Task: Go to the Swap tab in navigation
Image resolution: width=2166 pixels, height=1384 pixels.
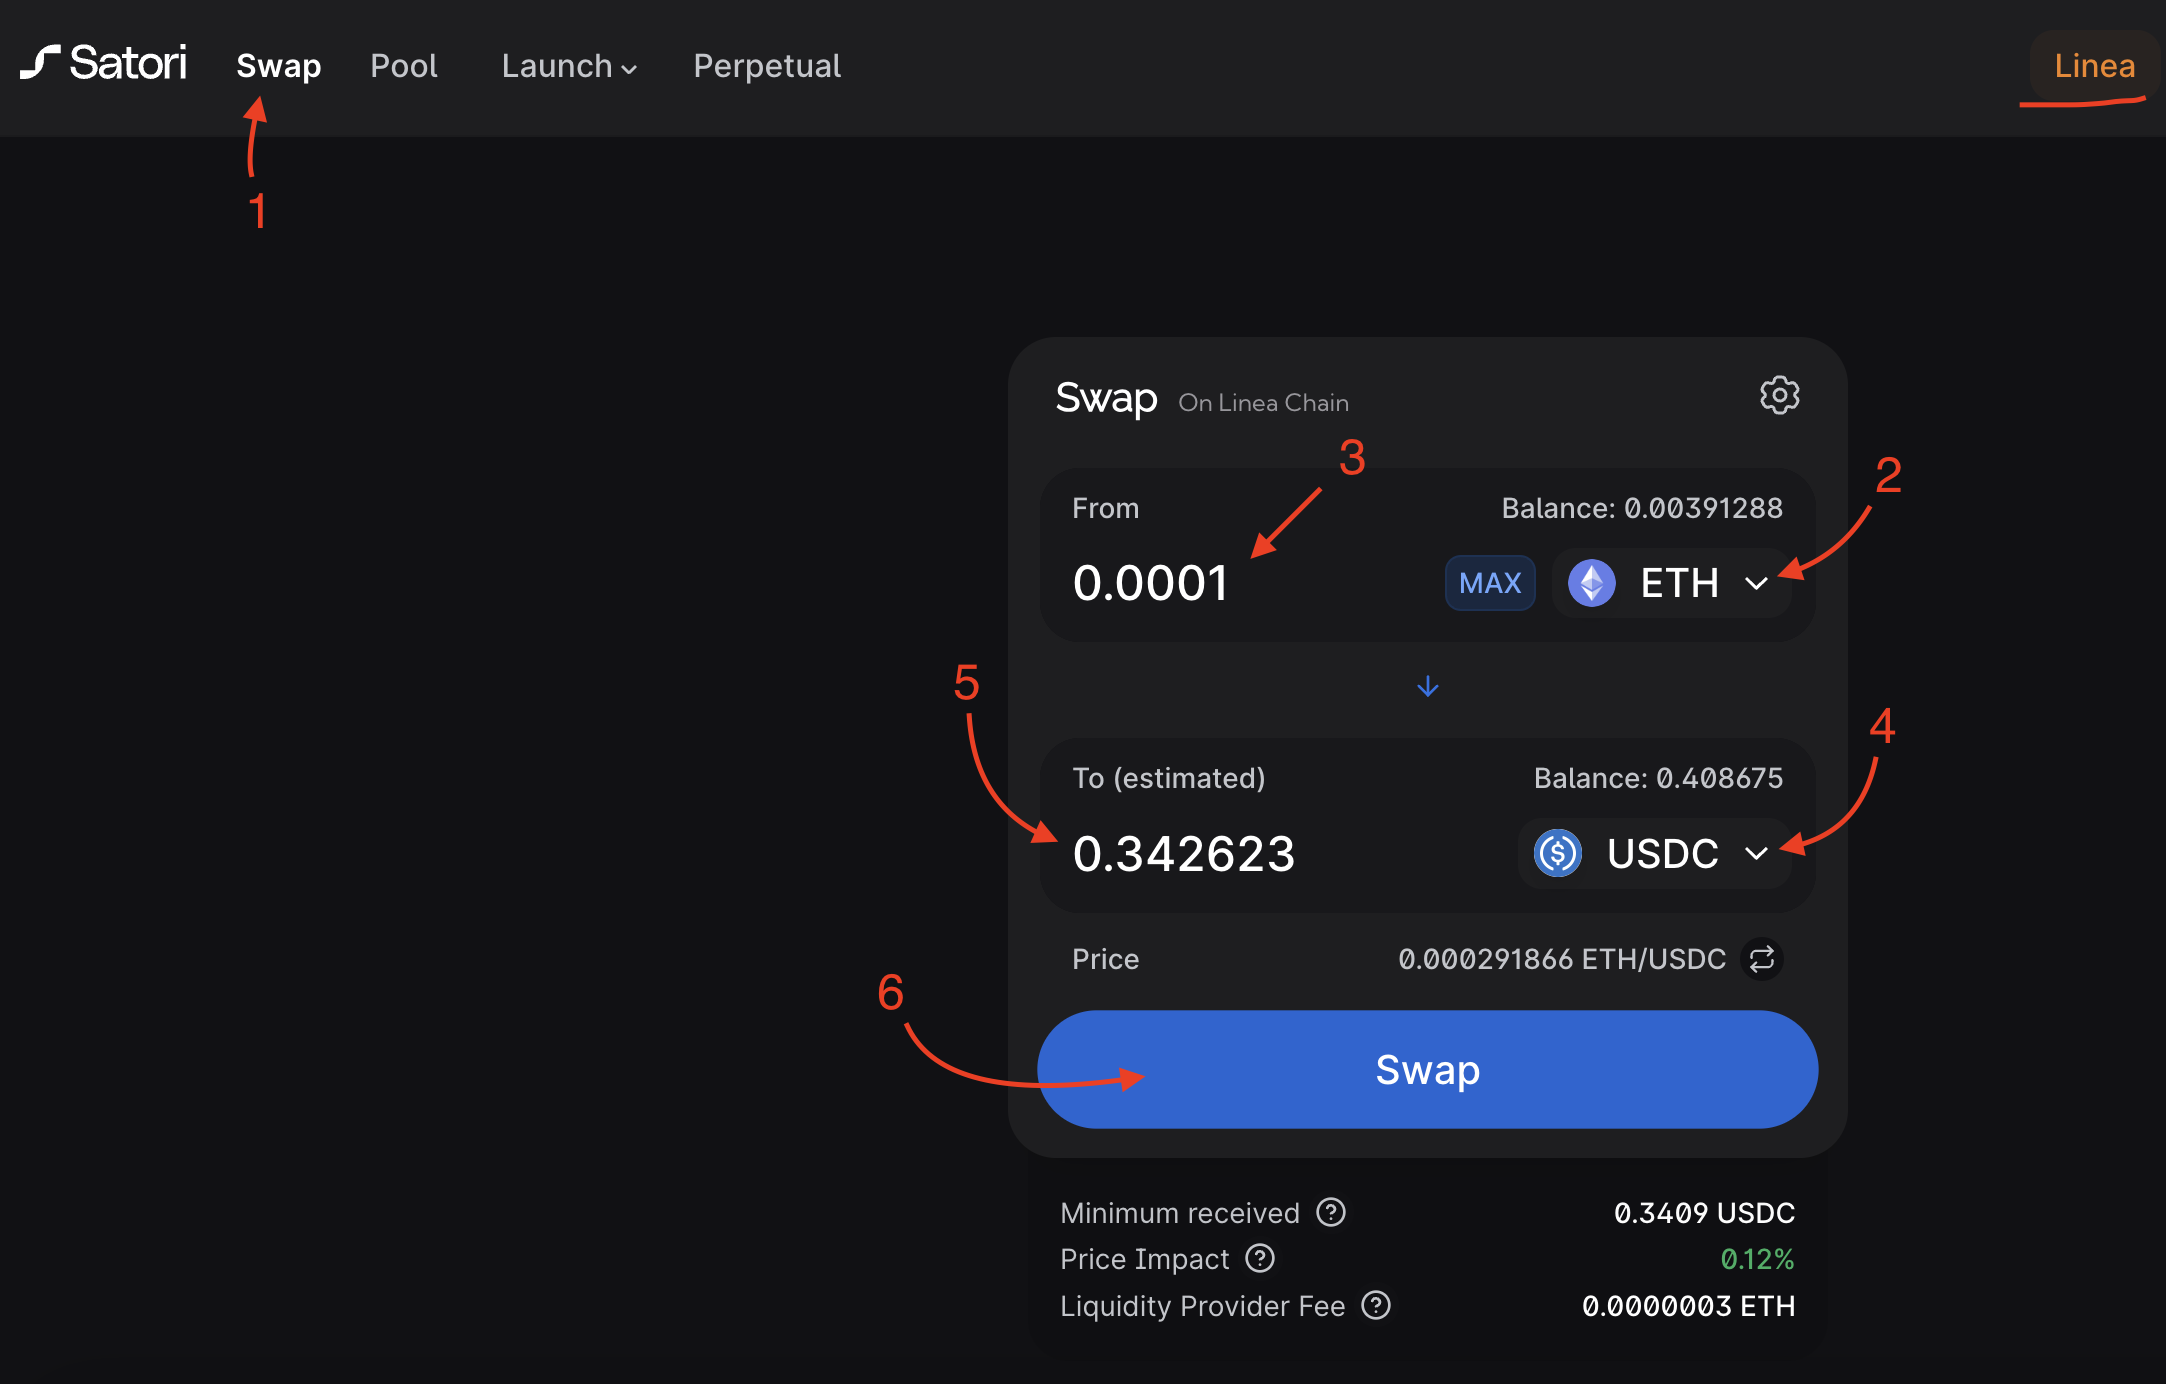Action: click(x=278, y=66)
